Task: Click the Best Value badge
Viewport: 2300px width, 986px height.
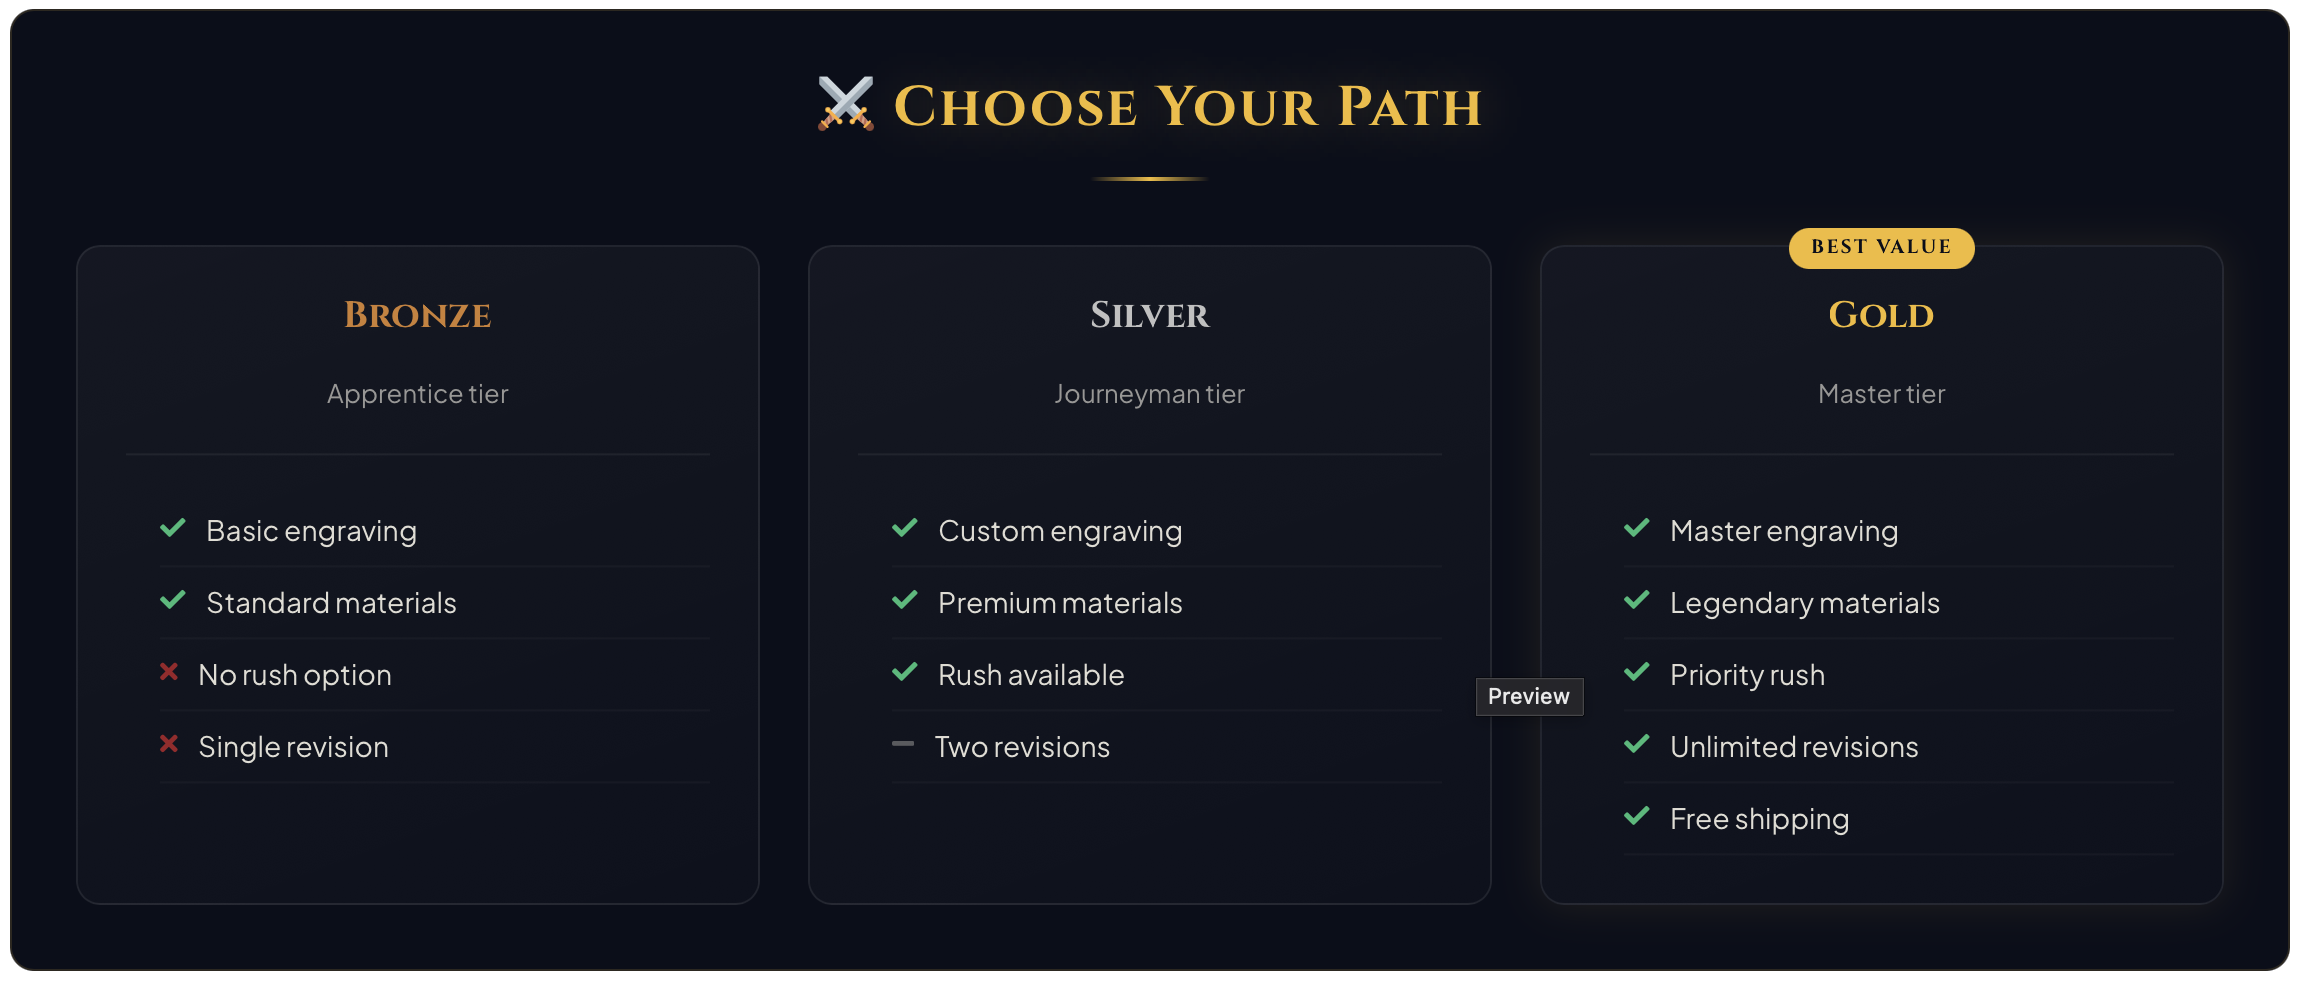Action: click(1881, 248)
